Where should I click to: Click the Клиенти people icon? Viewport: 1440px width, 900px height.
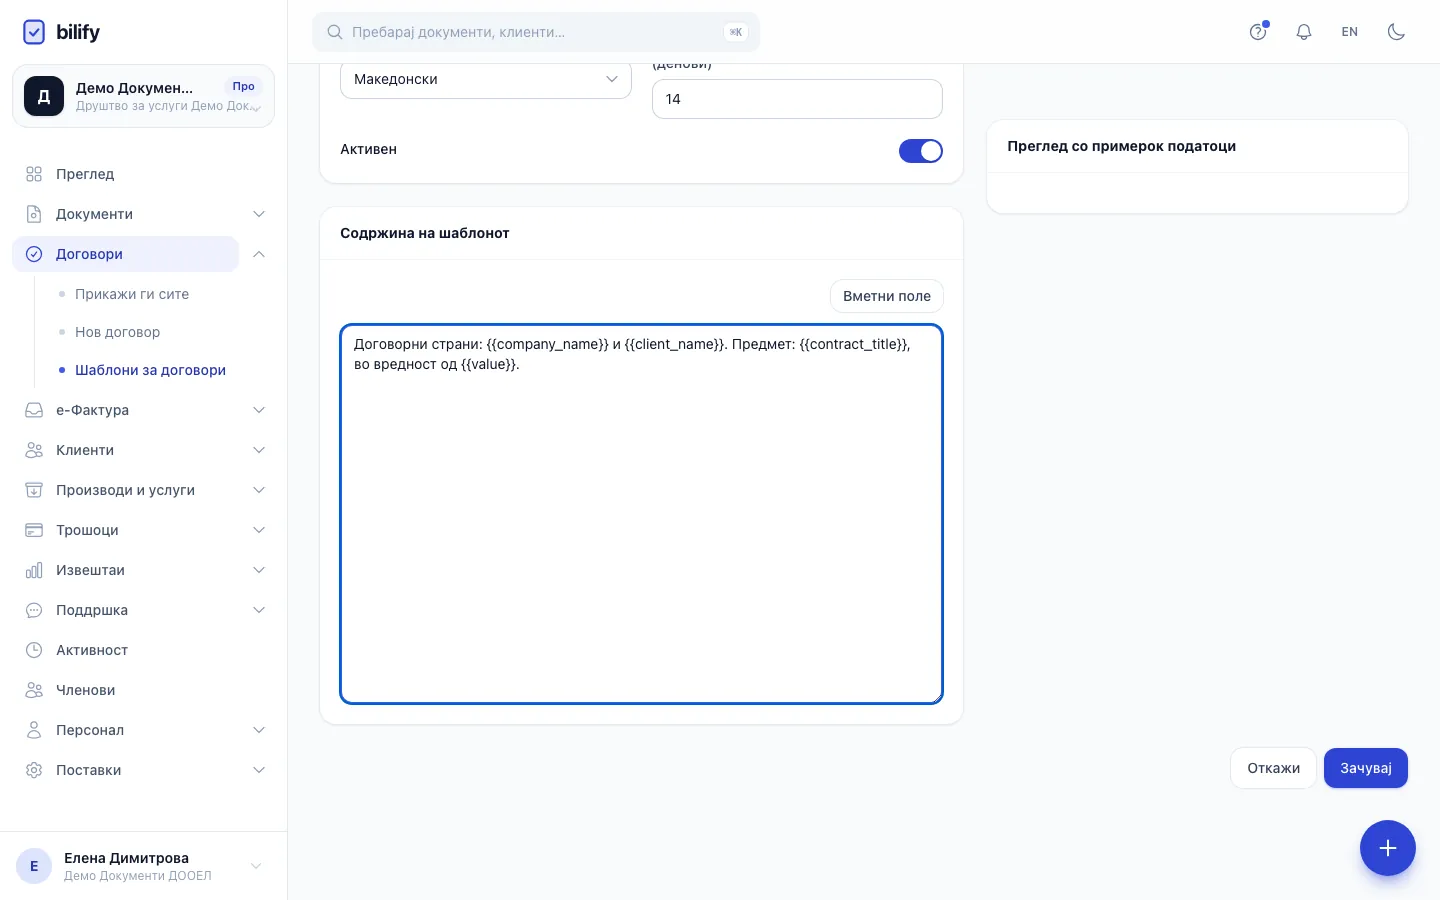click(x=34, y=450)
